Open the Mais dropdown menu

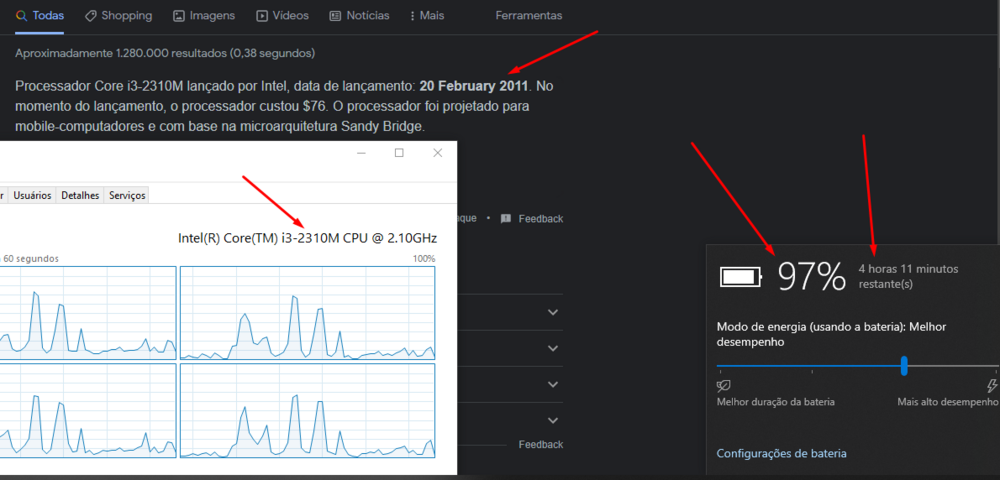(427, 16)
